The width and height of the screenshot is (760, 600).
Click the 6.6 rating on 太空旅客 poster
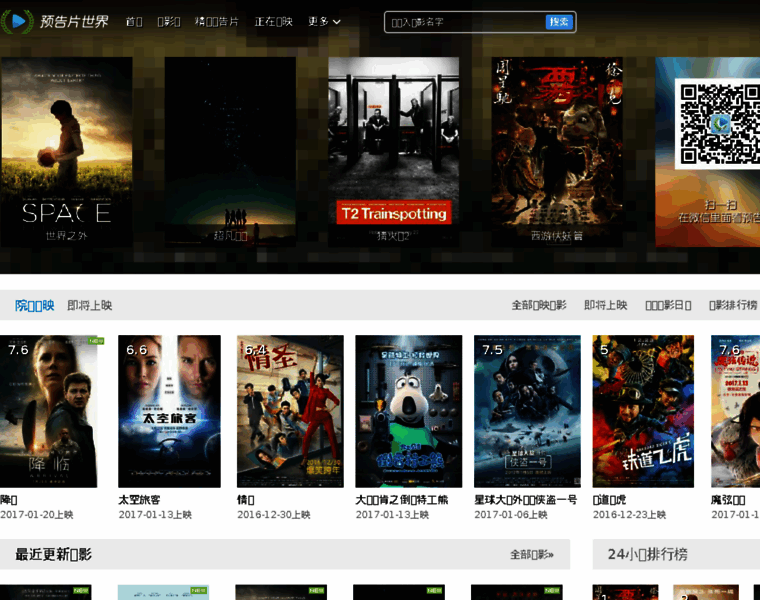point(137,349)
